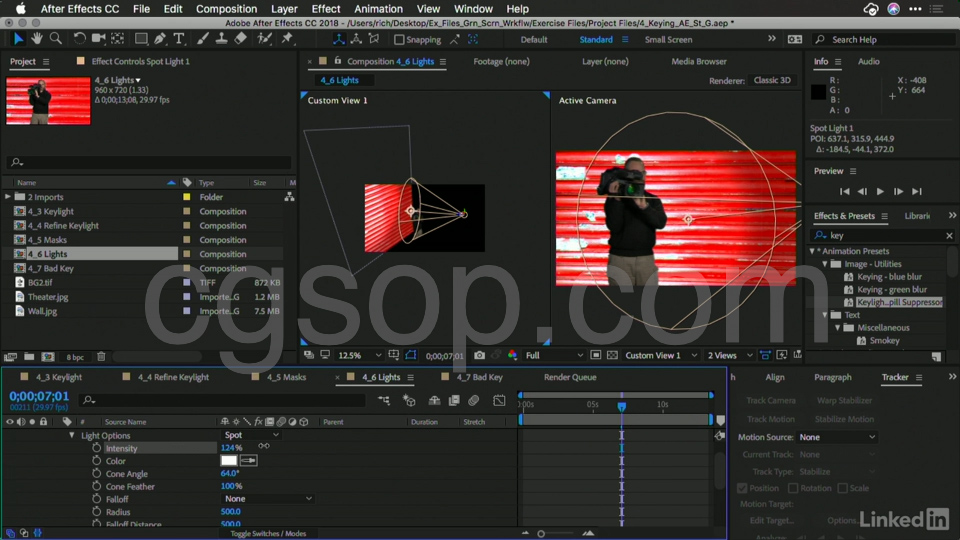
Task: Select the Clone Stamp tool
Action: (221, 39)
